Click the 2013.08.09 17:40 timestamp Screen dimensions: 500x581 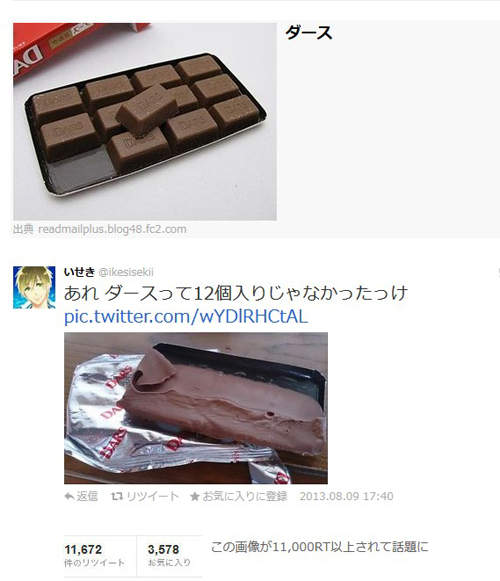(347, 496)
